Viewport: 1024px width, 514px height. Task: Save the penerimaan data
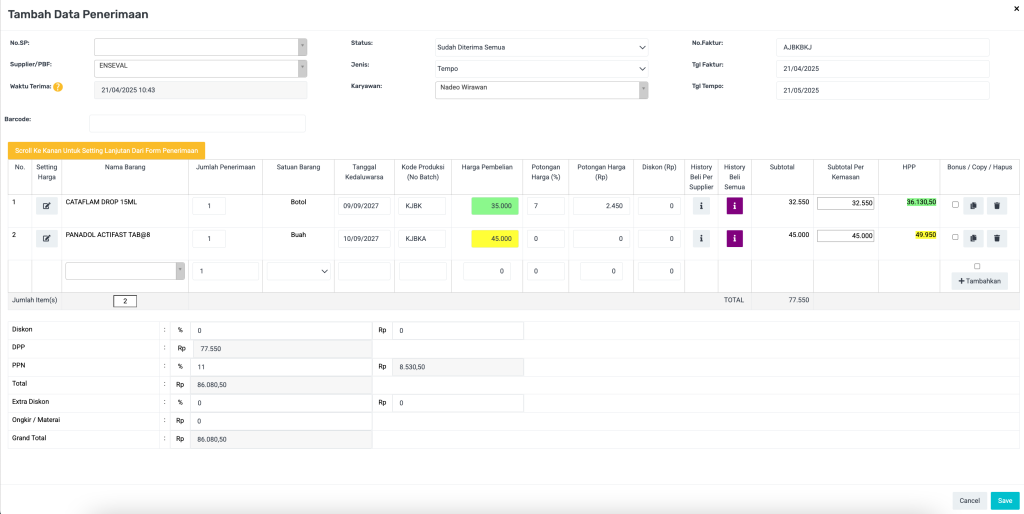(1004, 500)
